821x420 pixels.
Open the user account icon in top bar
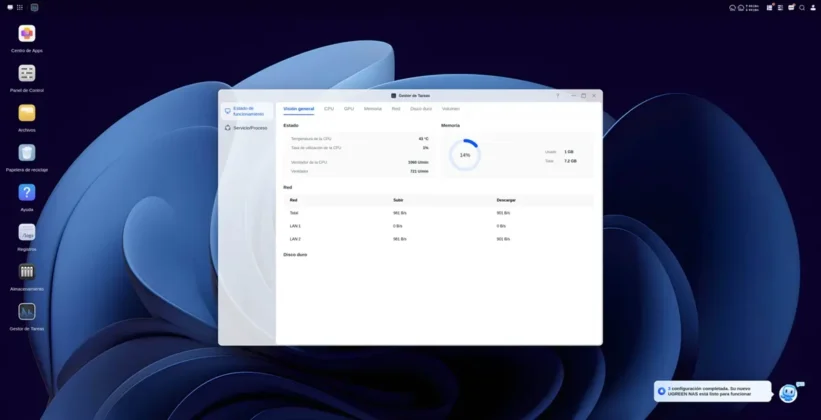[x=812, y=8]
